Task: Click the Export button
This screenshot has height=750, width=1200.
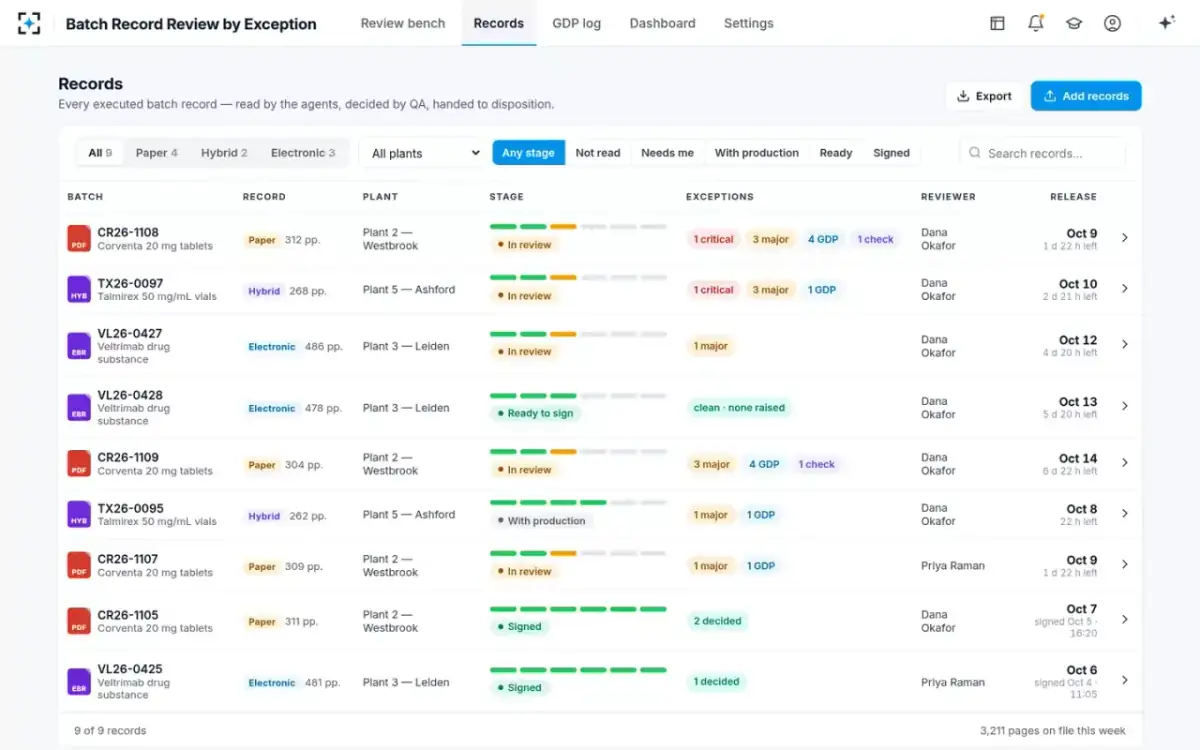Action: pos(984,96)
